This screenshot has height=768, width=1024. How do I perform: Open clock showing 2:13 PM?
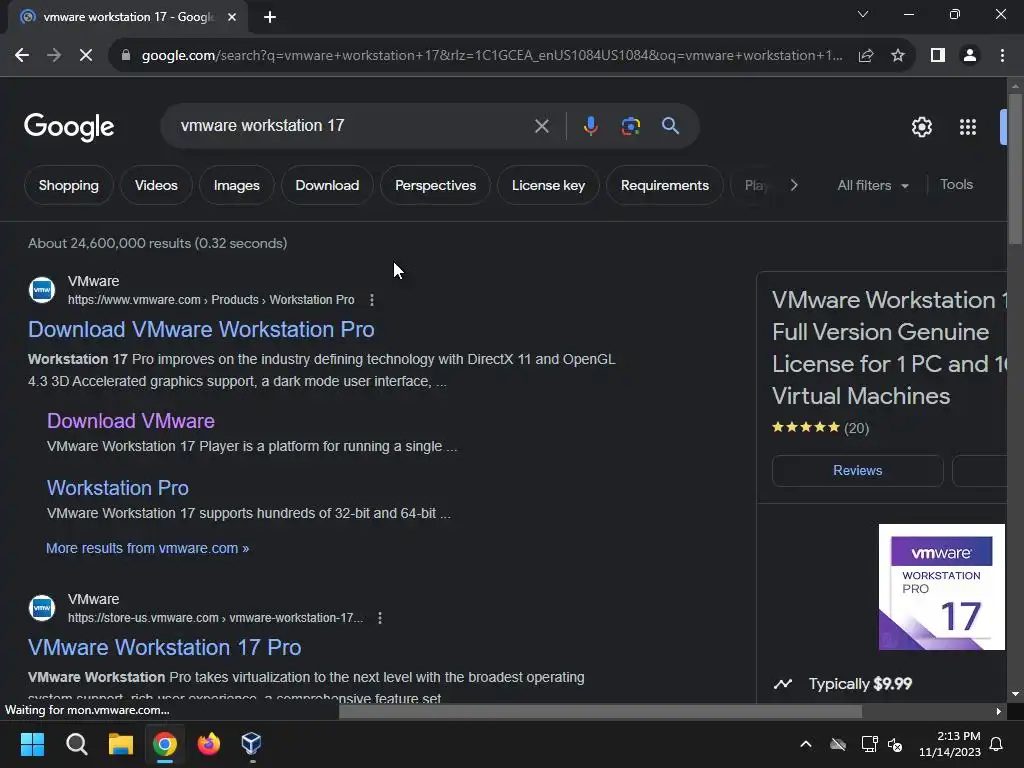[950, 744]
